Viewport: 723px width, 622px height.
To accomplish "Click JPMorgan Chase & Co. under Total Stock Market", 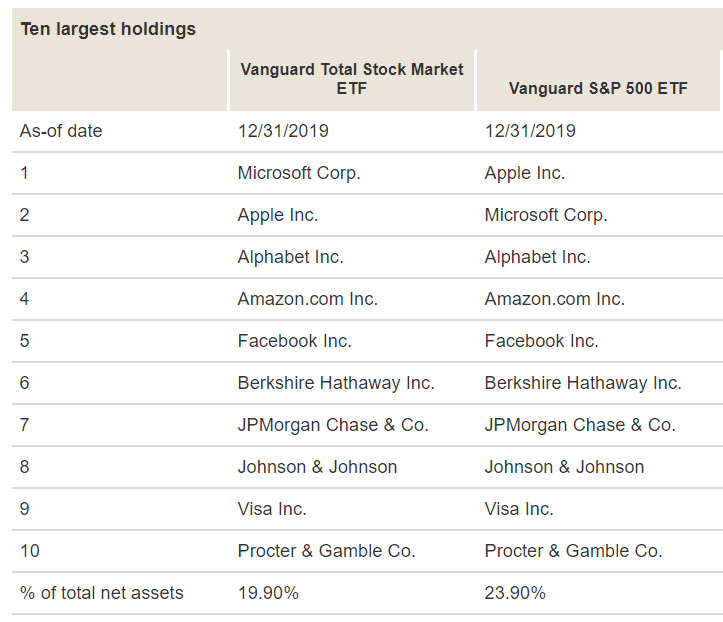I will (x=333, y=425).
